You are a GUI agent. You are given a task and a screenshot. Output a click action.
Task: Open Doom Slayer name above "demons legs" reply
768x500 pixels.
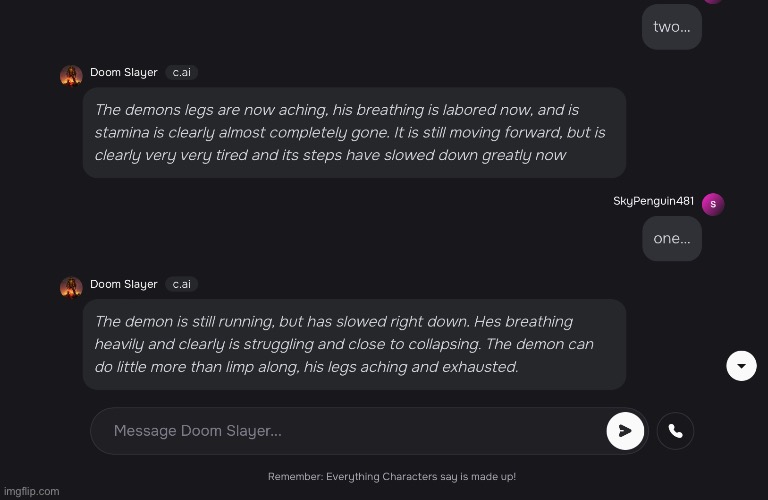(123, 73)
